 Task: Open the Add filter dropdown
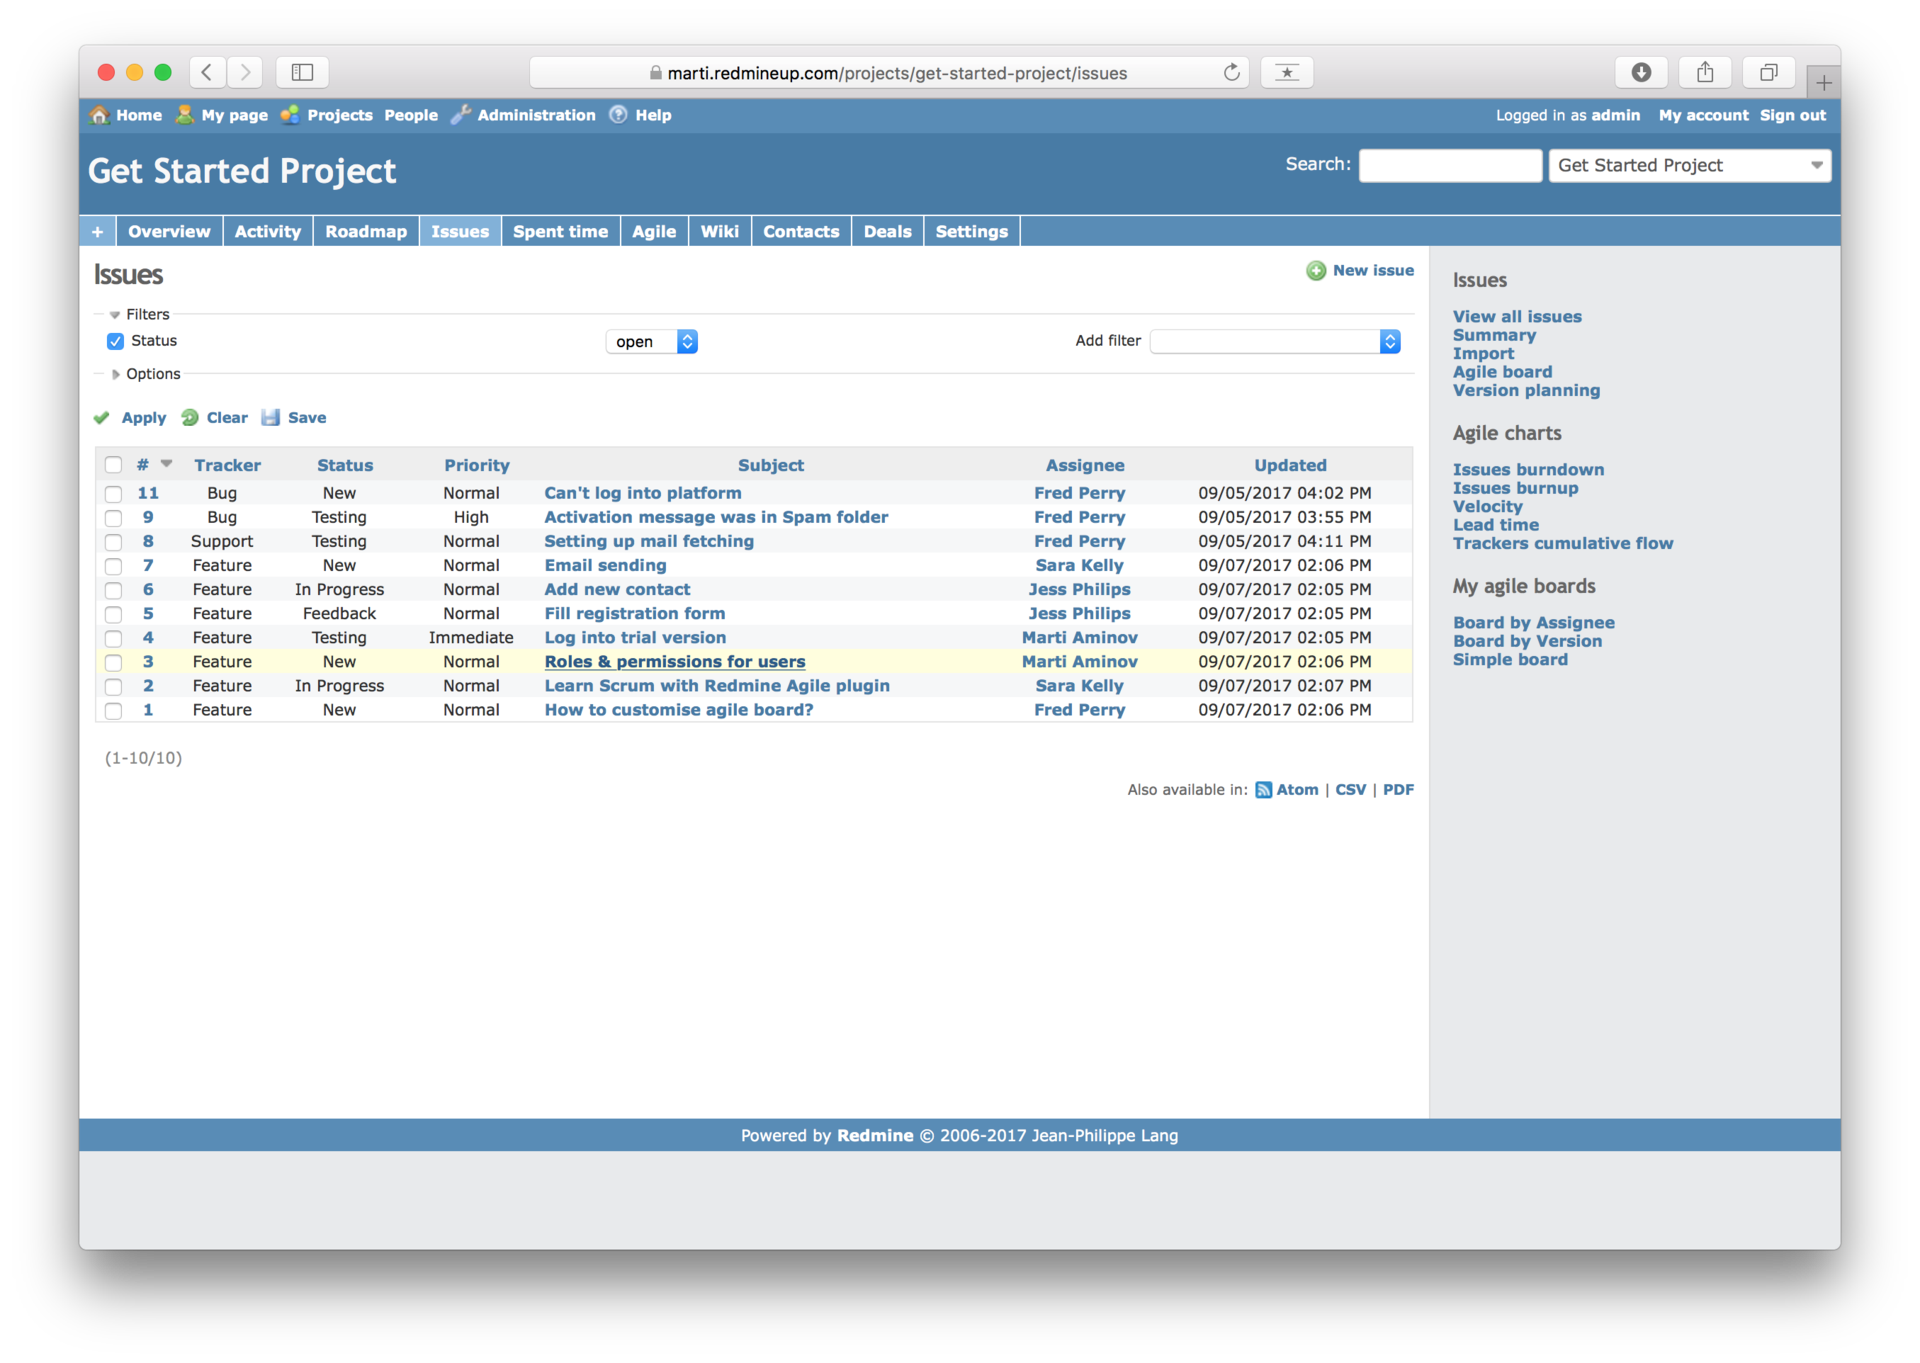1274,342
